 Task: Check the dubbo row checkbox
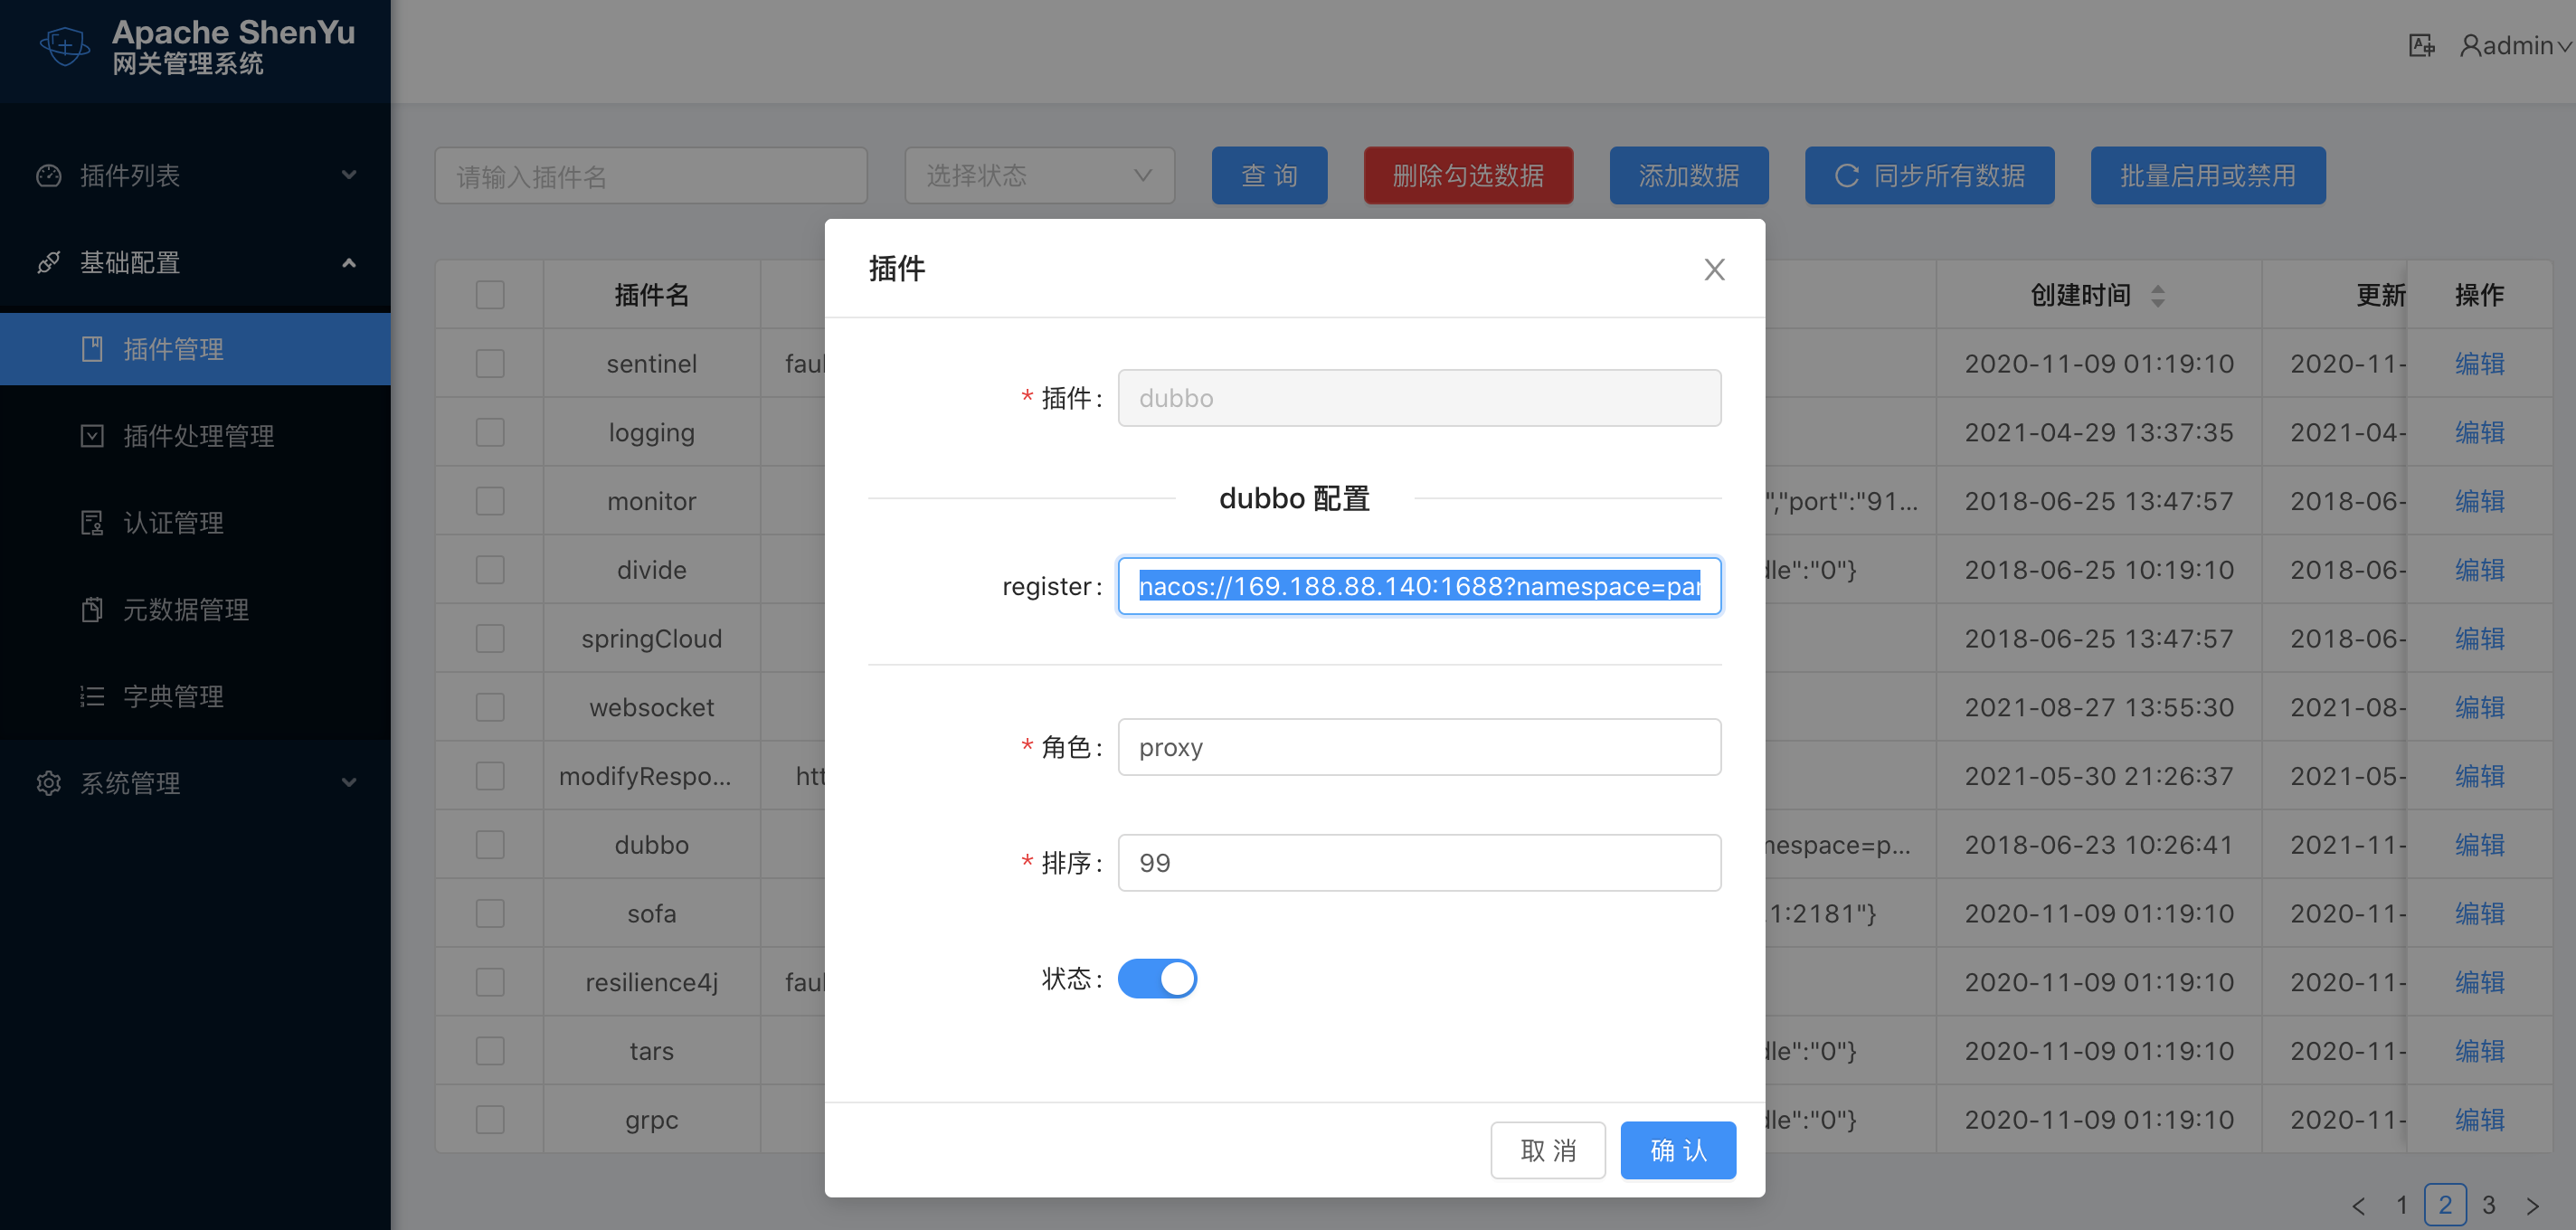click(490, 845)
